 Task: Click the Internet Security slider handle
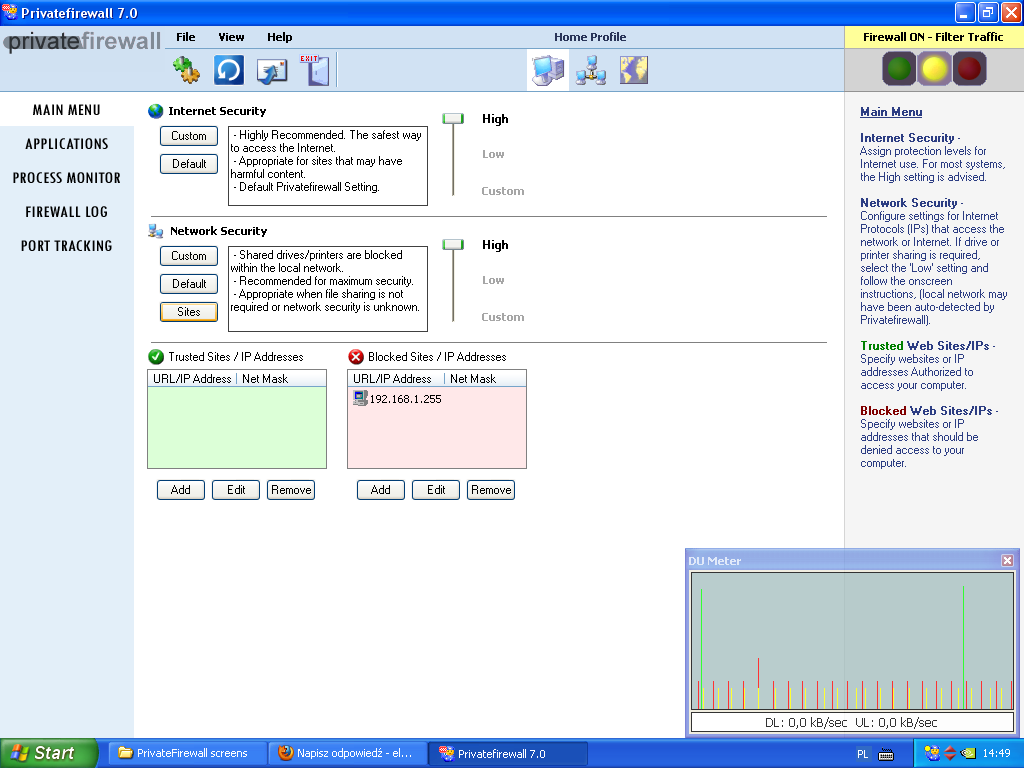pyautogui.click(x=453, y=119)
